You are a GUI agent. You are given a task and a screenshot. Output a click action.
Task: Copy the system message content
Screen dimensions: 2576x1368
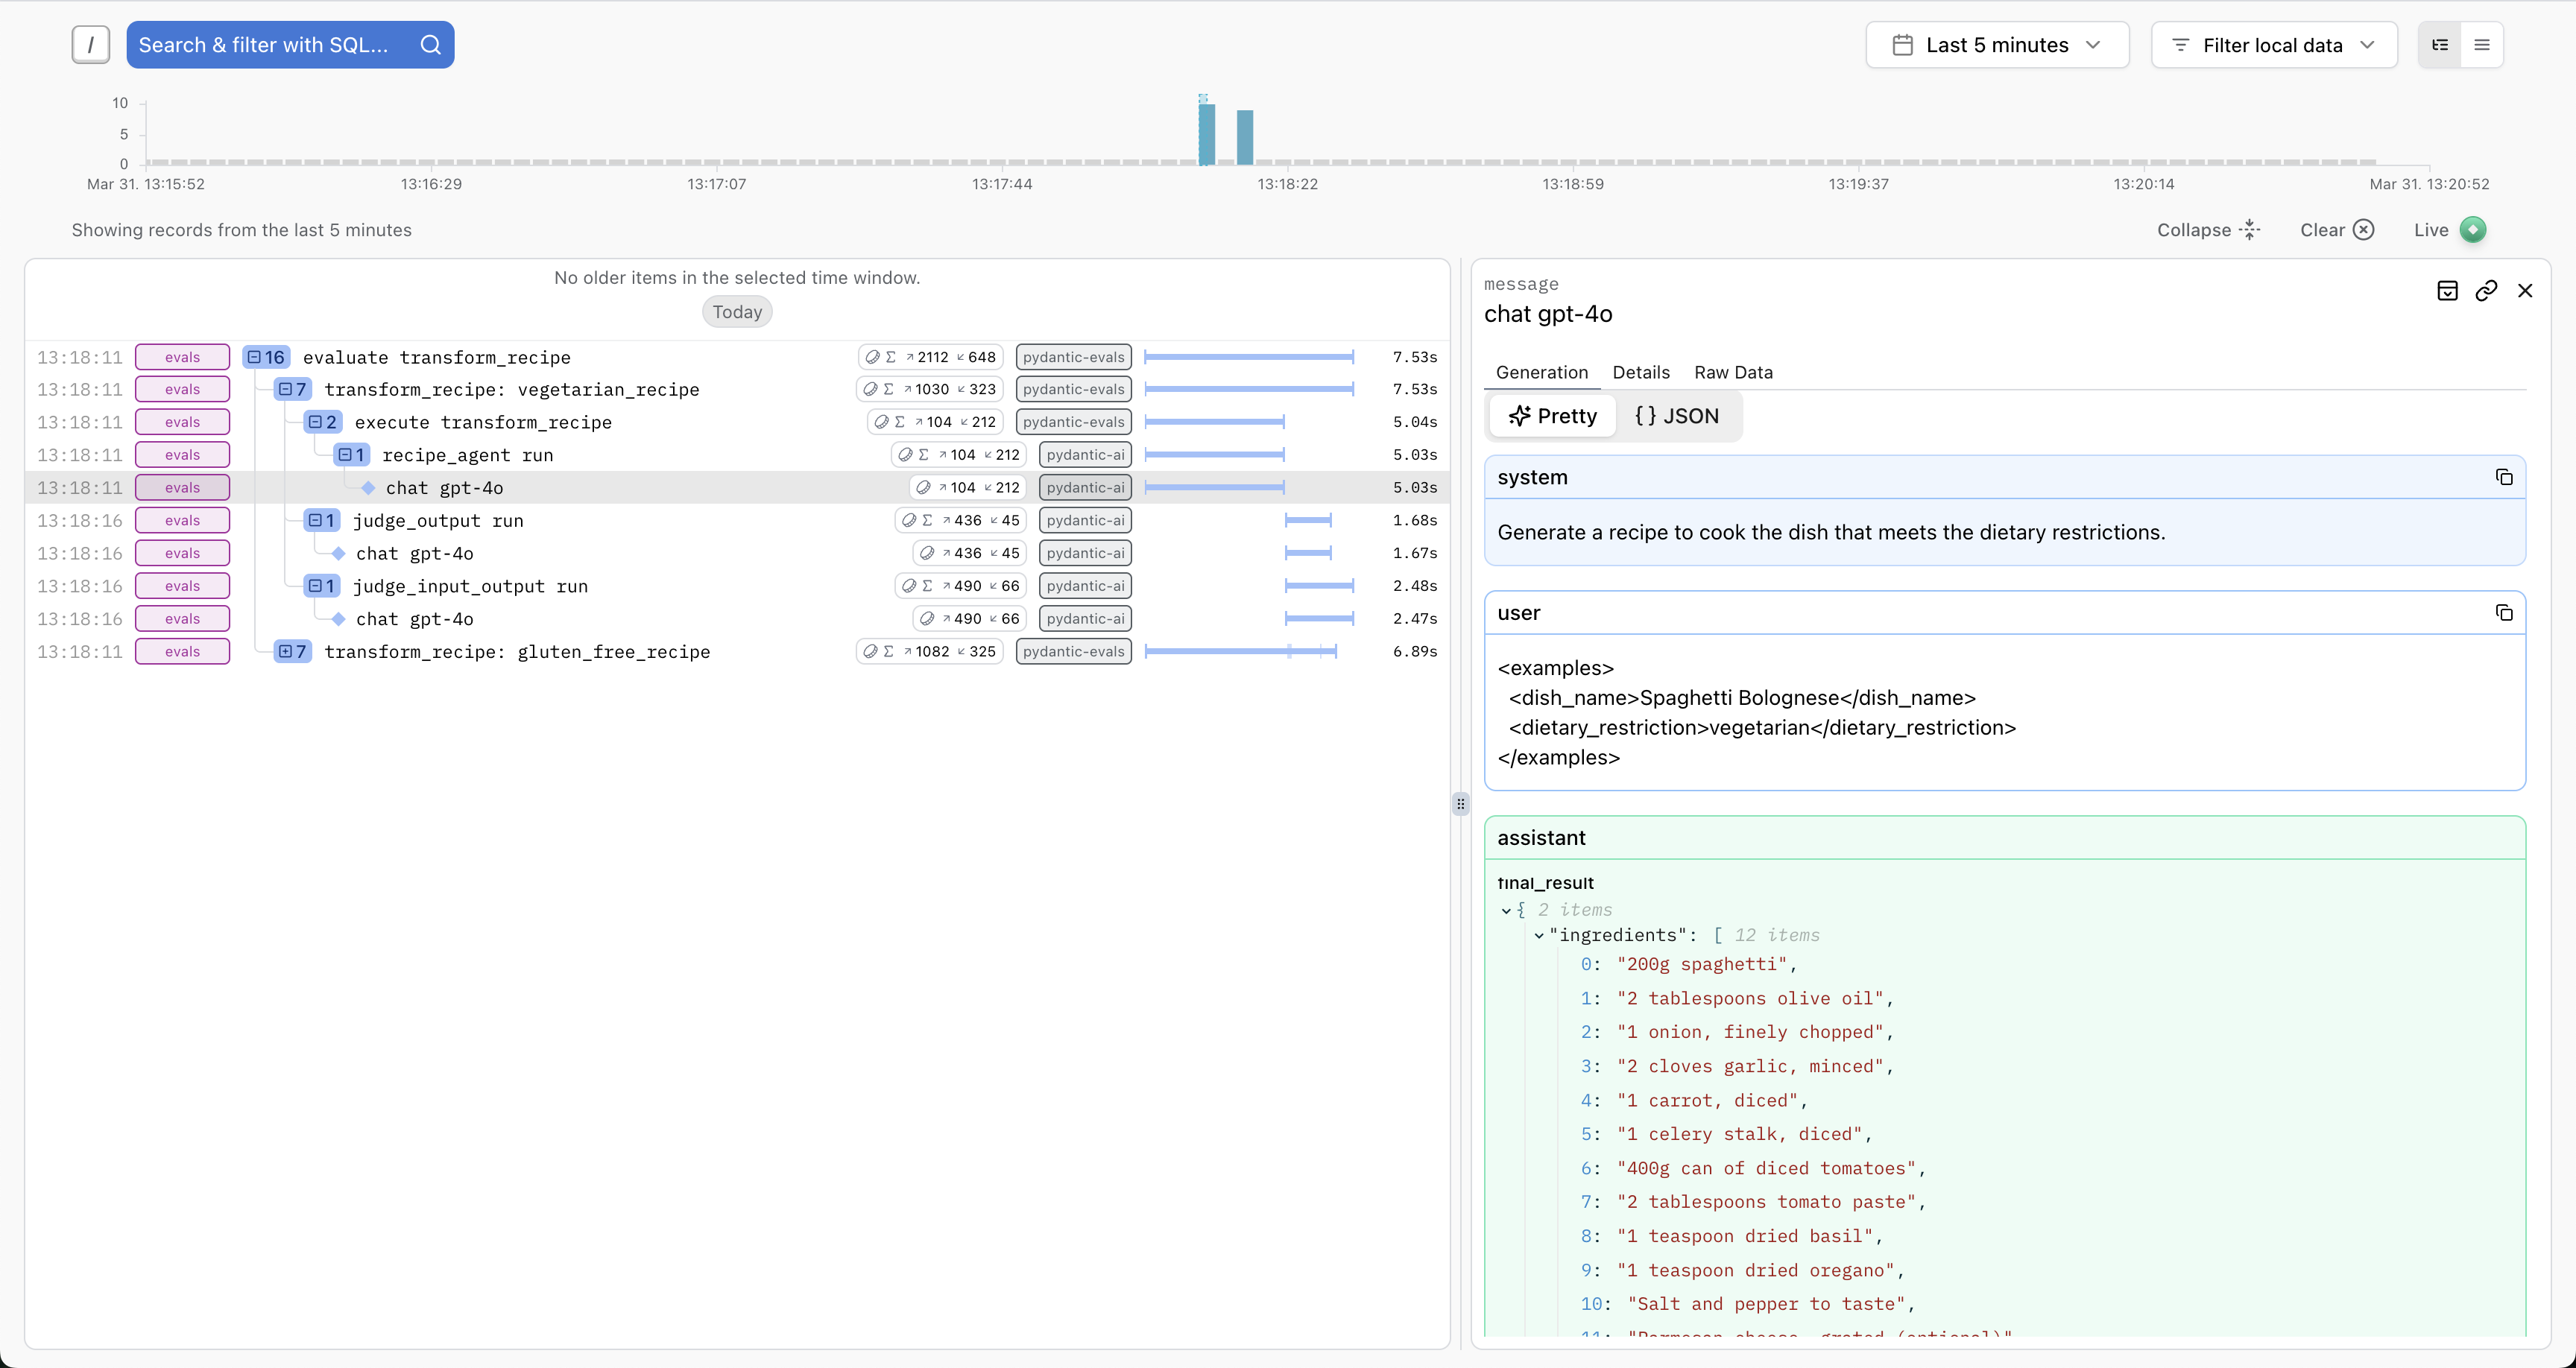(2505, 477)
